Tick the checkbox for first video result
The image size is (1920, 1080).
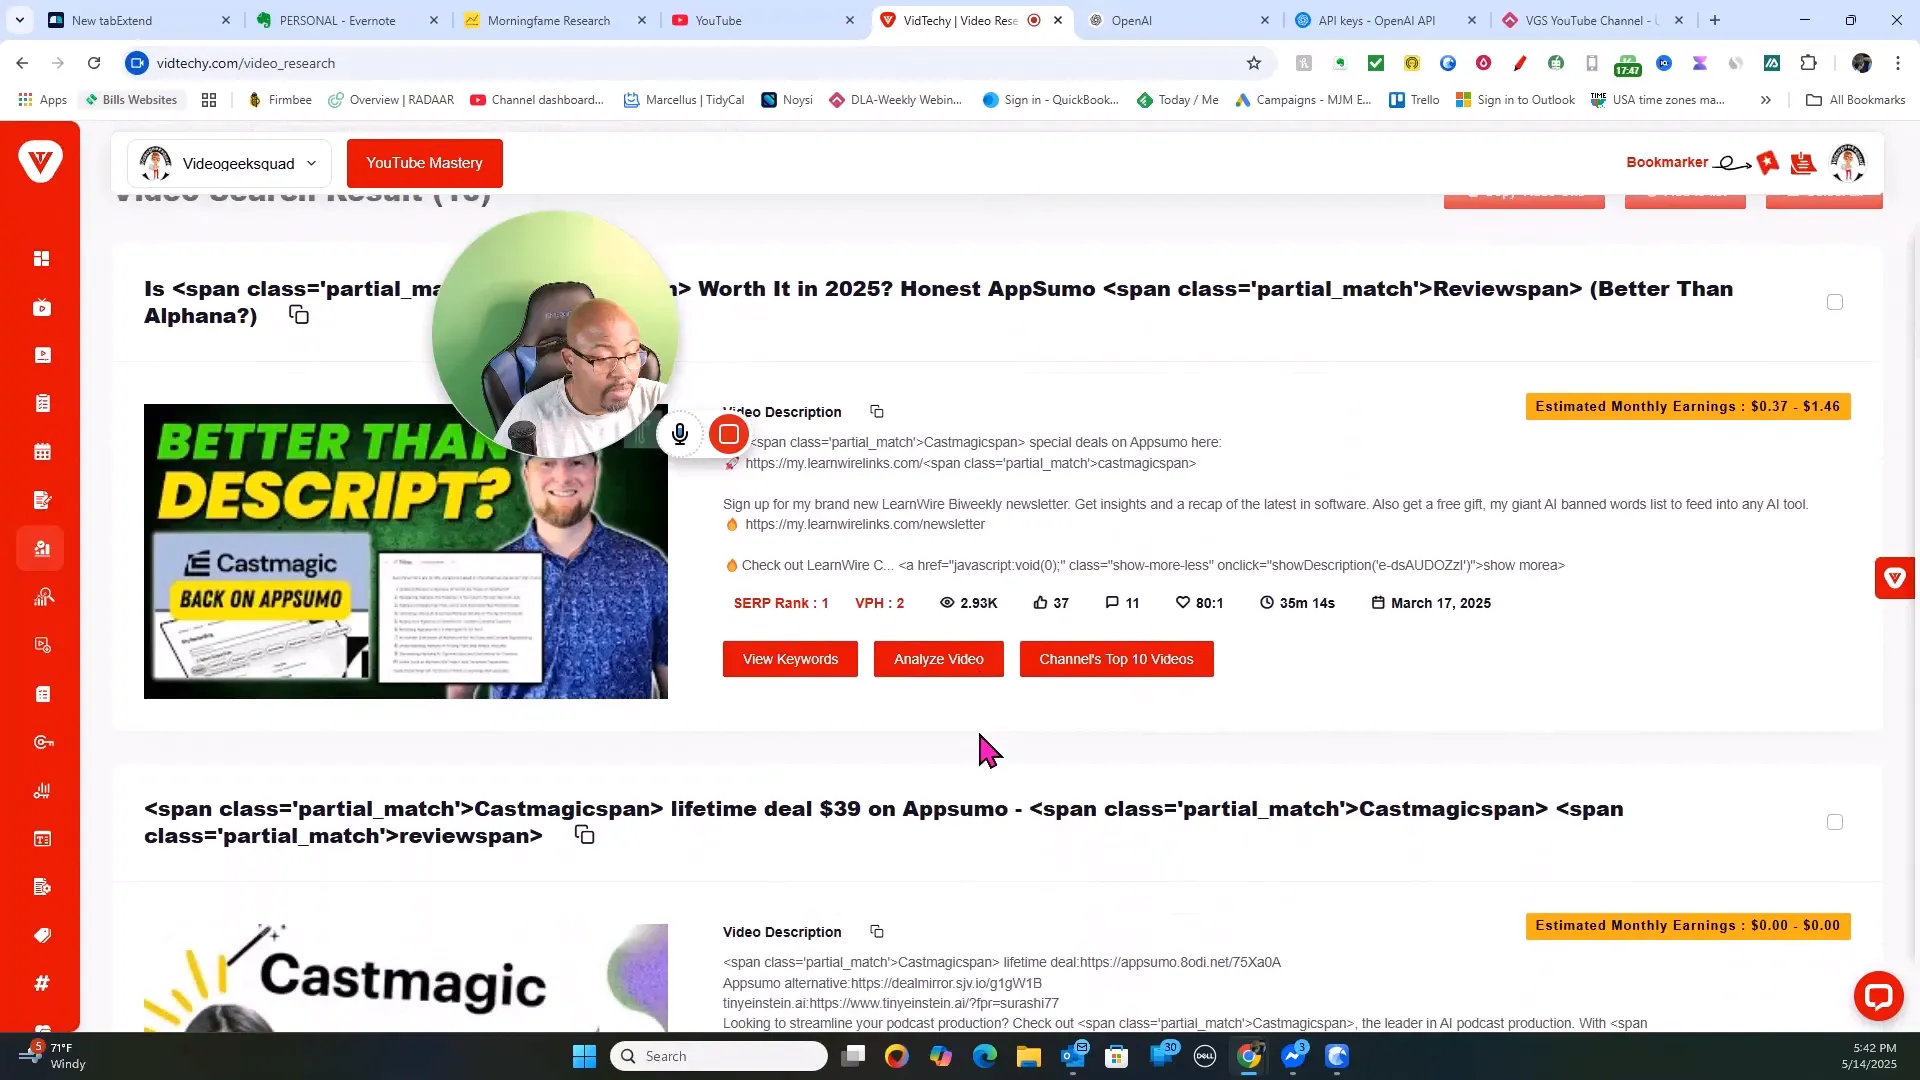[x=1834, y=302]
